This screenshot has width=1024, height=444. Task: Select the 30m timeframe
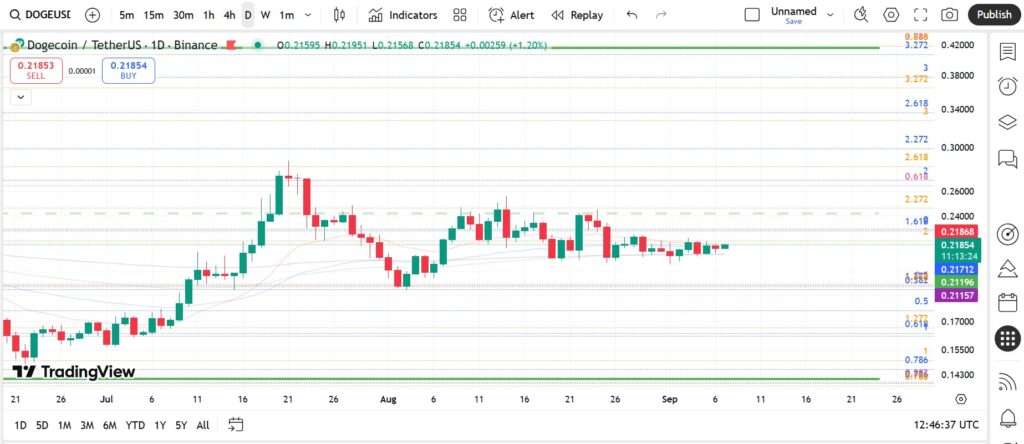tap(183, 14)
